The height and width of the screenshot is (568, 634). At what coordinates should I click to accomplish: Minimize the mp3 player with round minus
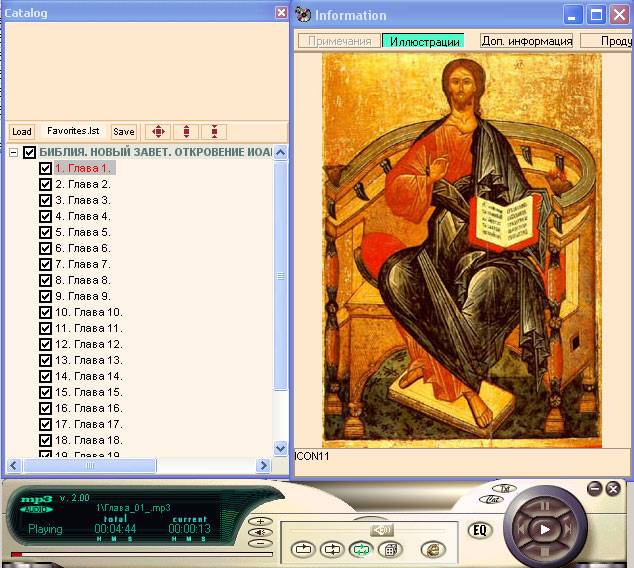pos(595,489)
